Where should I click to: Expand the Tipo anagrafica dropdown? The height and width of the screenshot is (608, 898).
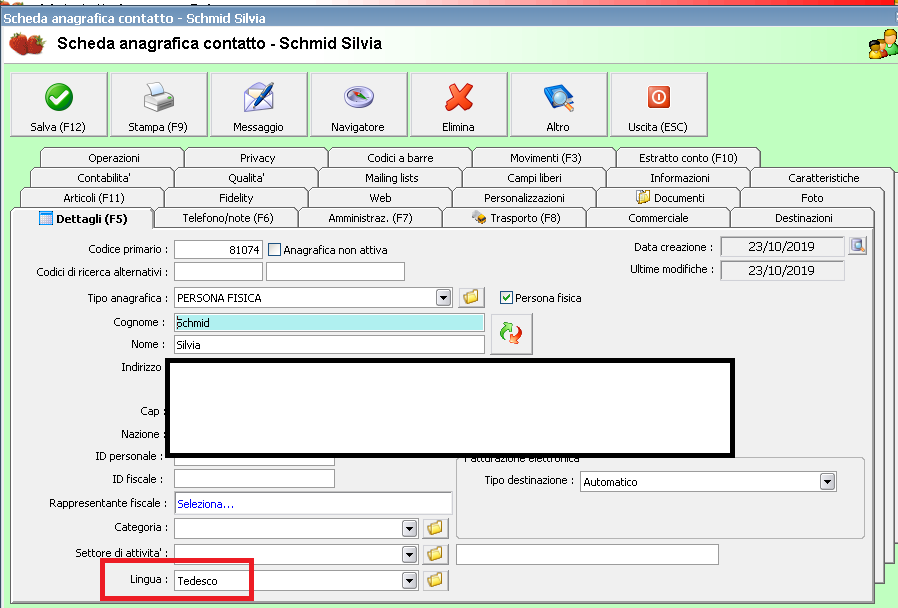443,298
